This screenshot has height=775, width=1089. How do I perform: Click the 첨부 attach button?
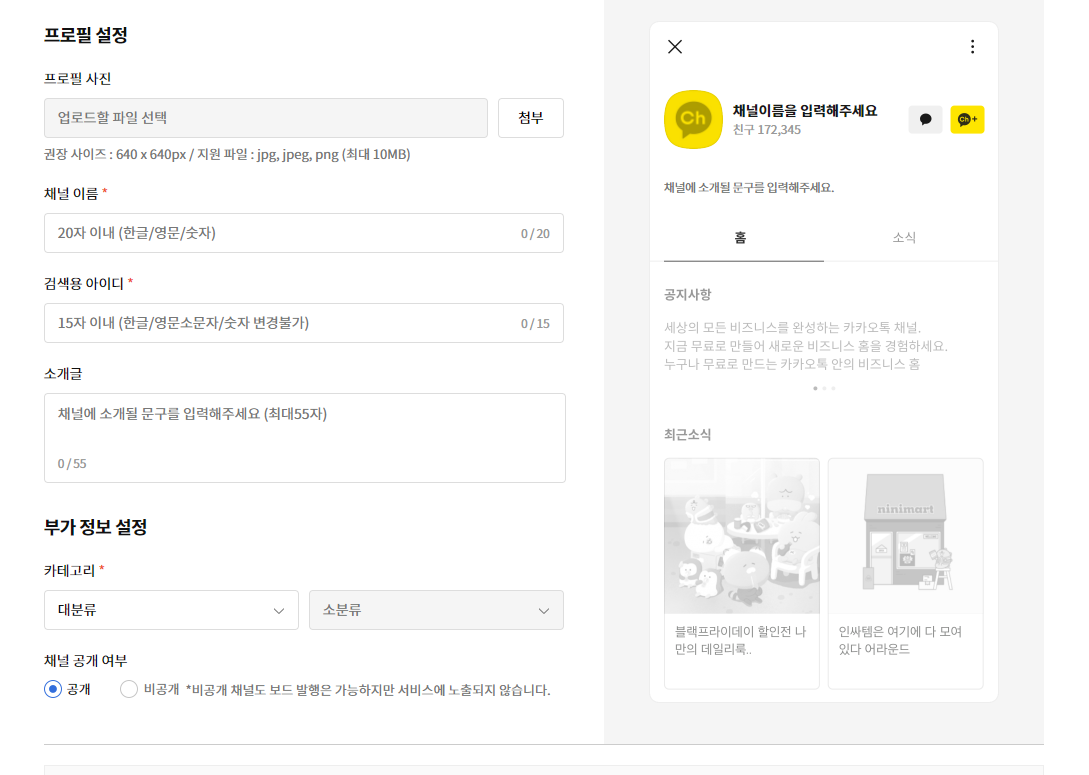531,118
